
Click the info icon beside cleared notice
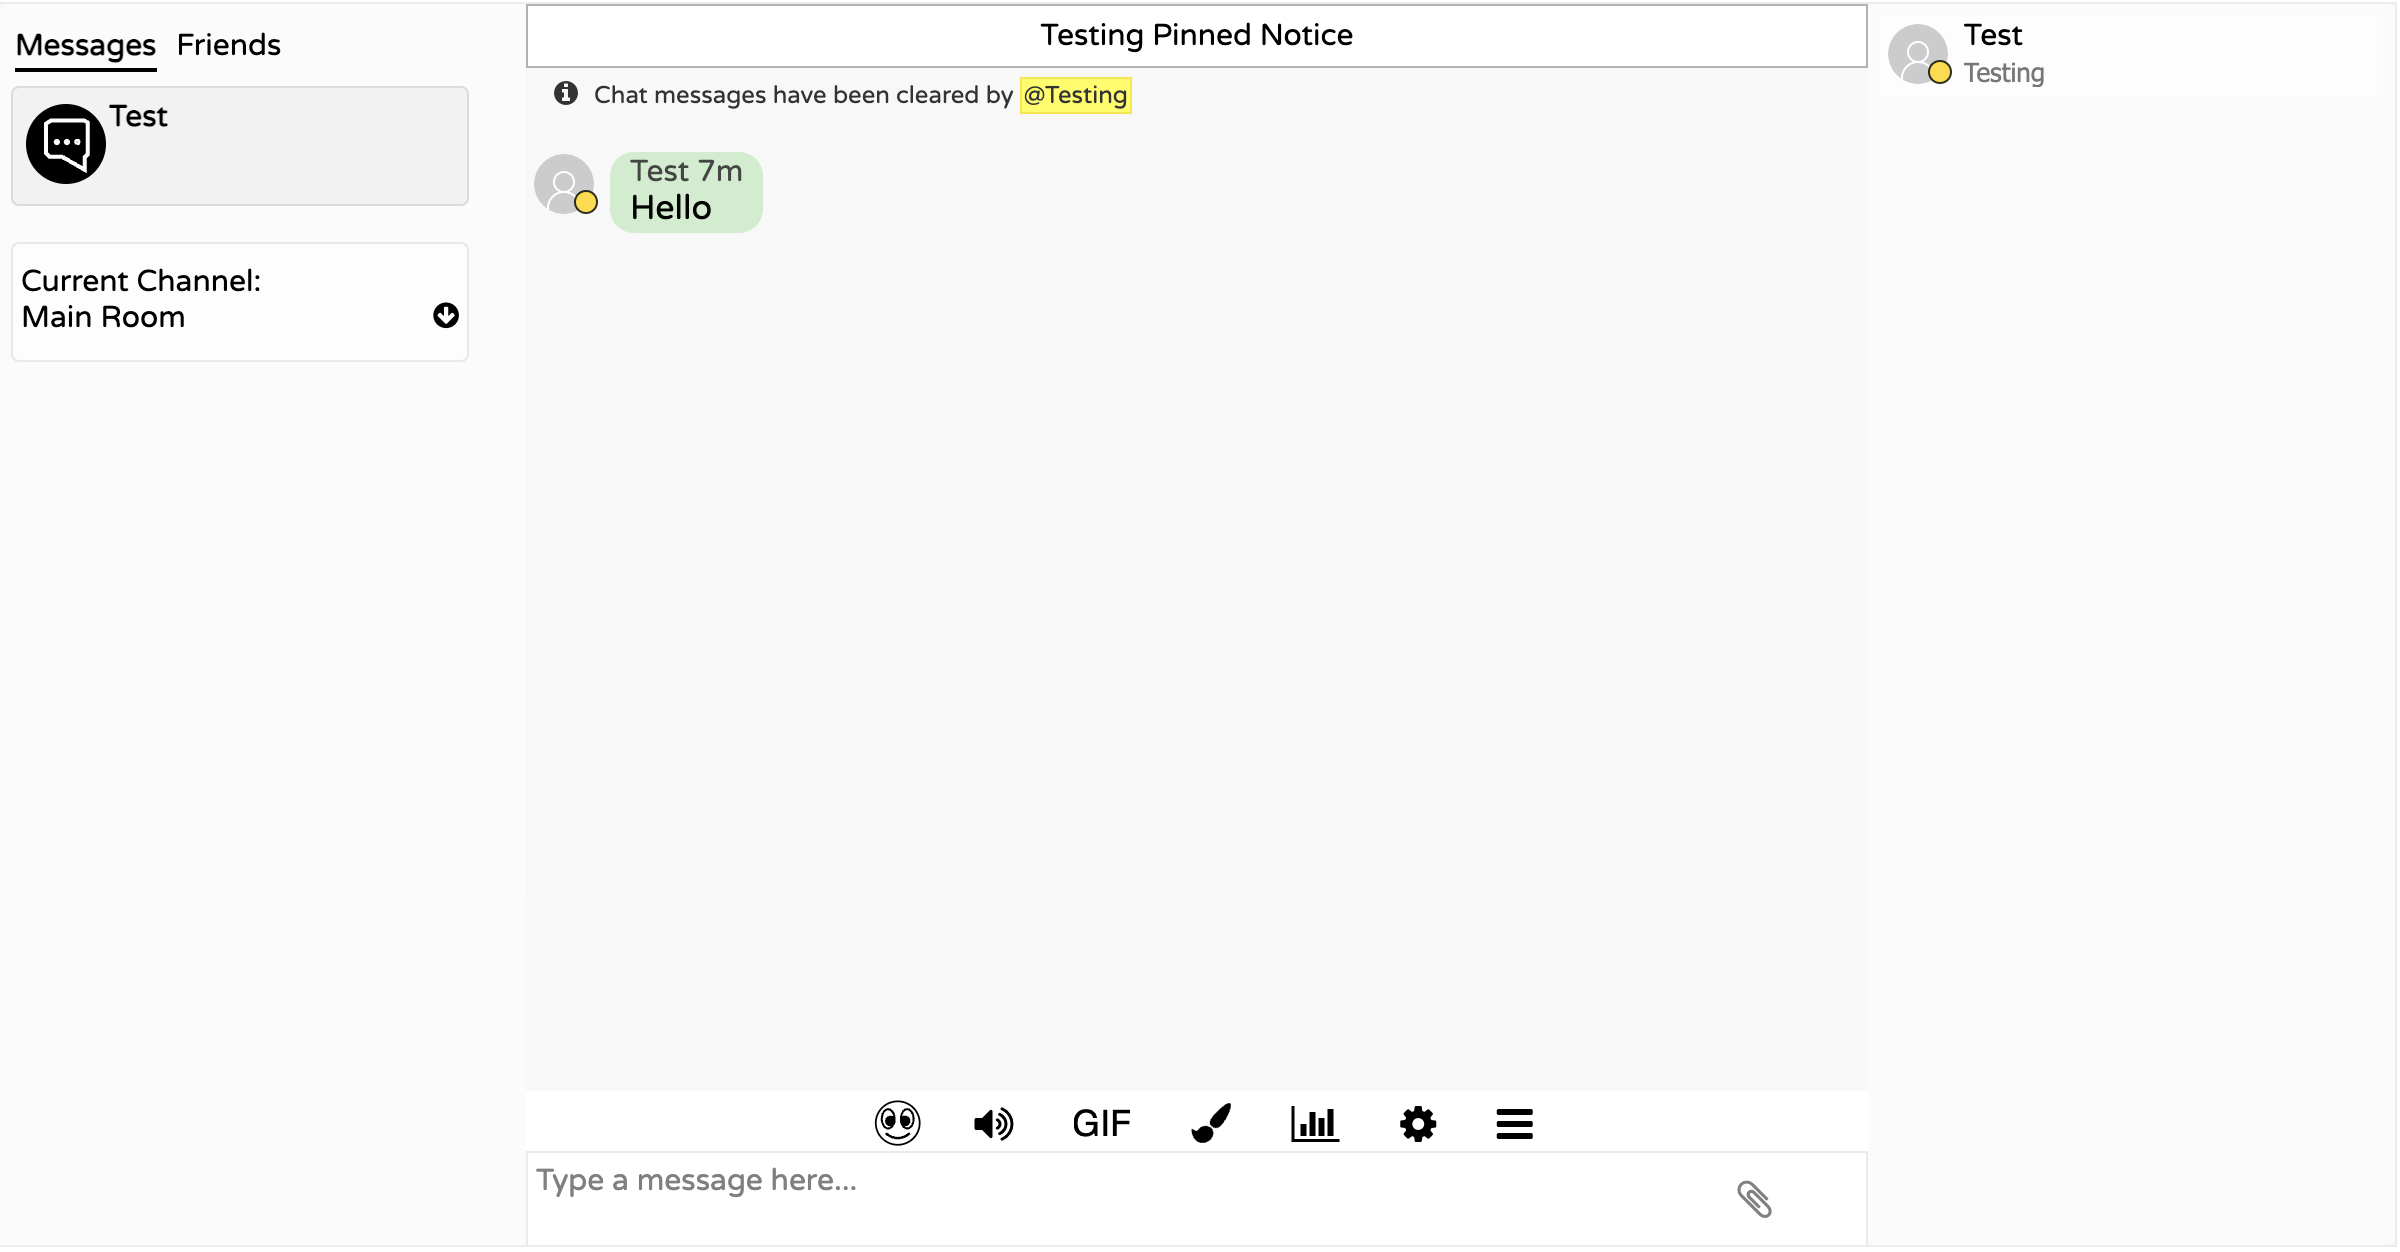(566, 93)
